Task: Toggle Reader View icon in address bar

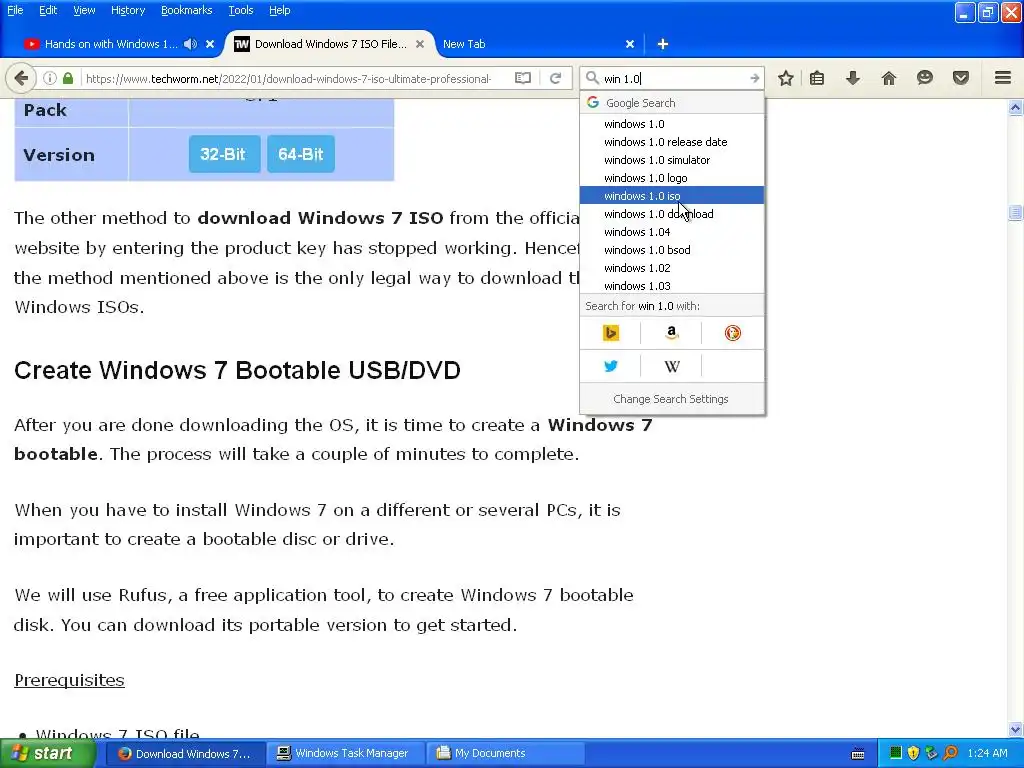Action: (x=522, y=78)
